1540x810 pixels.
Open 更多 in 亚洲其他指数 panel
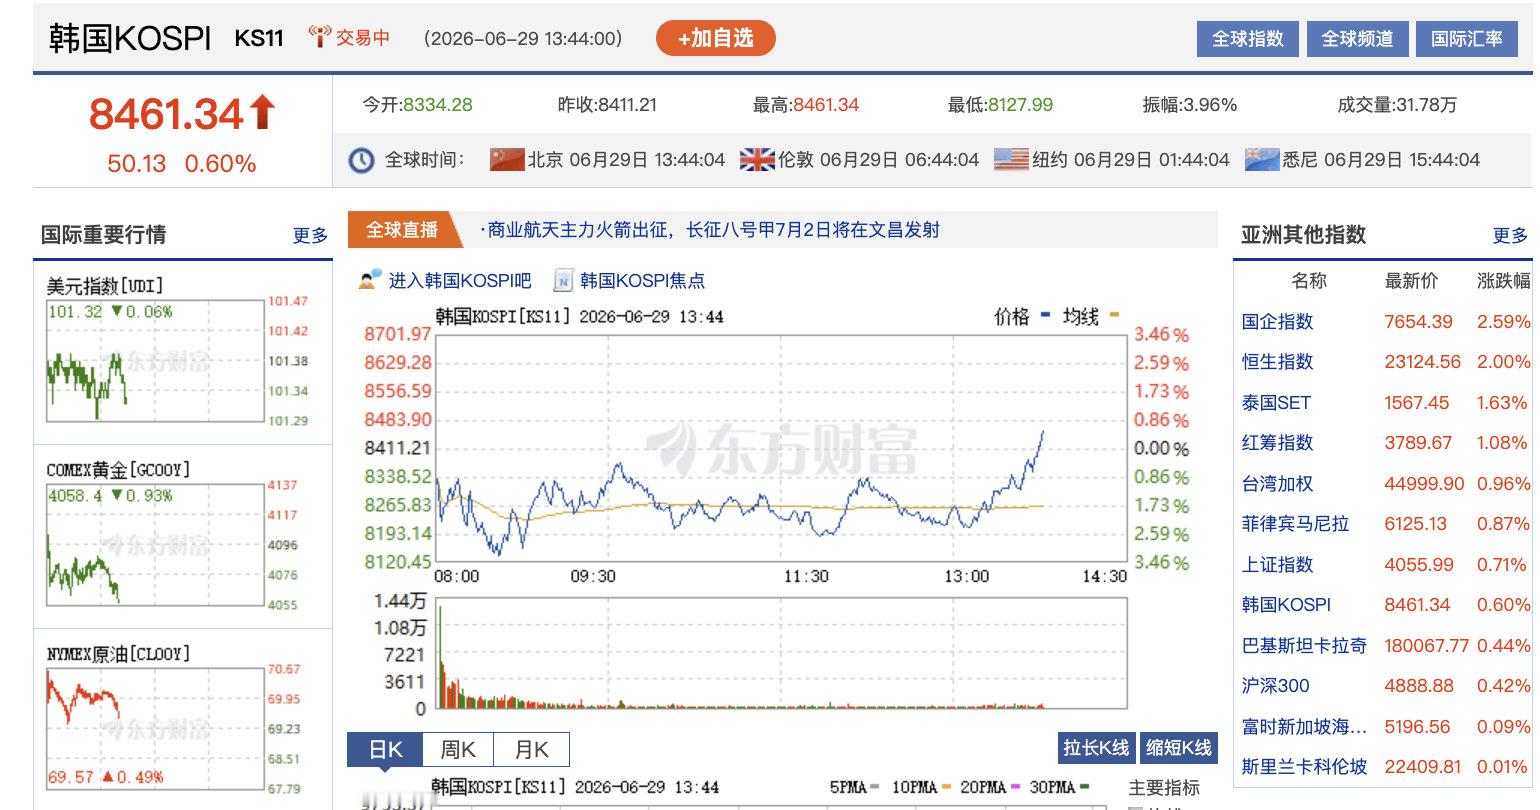[1510, 235]
